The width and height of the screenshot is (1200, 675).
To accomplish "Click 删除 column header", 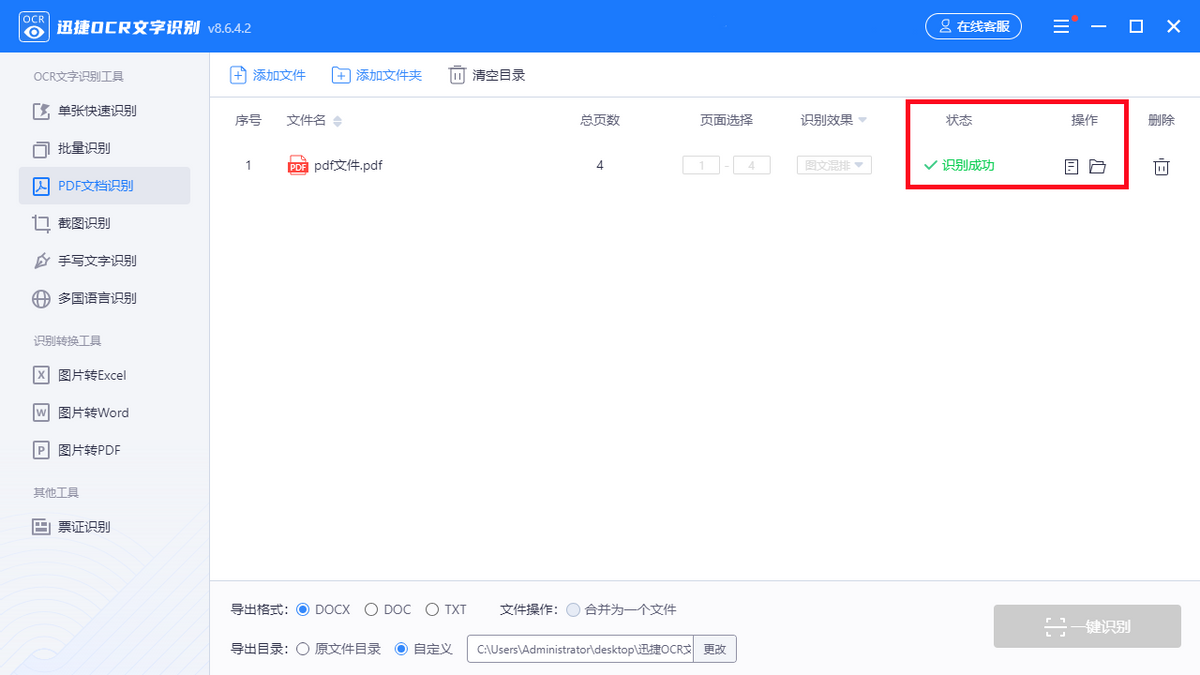I will point(1161,120).
